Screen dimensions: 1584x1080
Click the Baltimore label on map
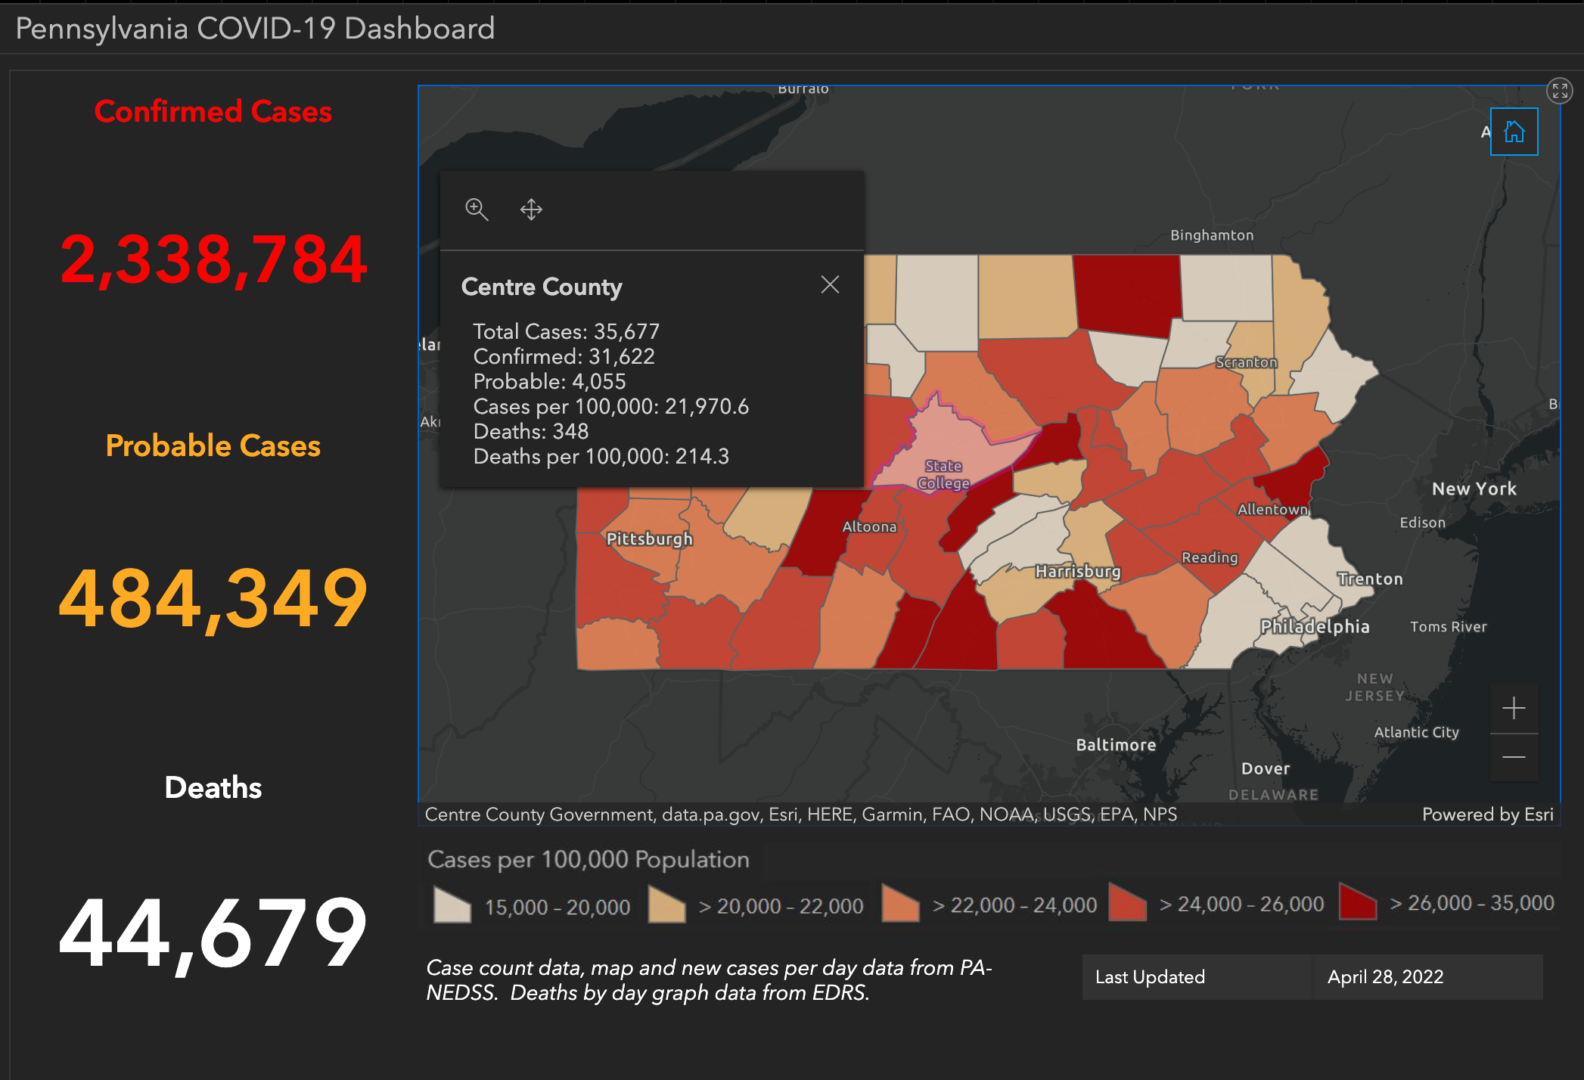(1116, 745)
